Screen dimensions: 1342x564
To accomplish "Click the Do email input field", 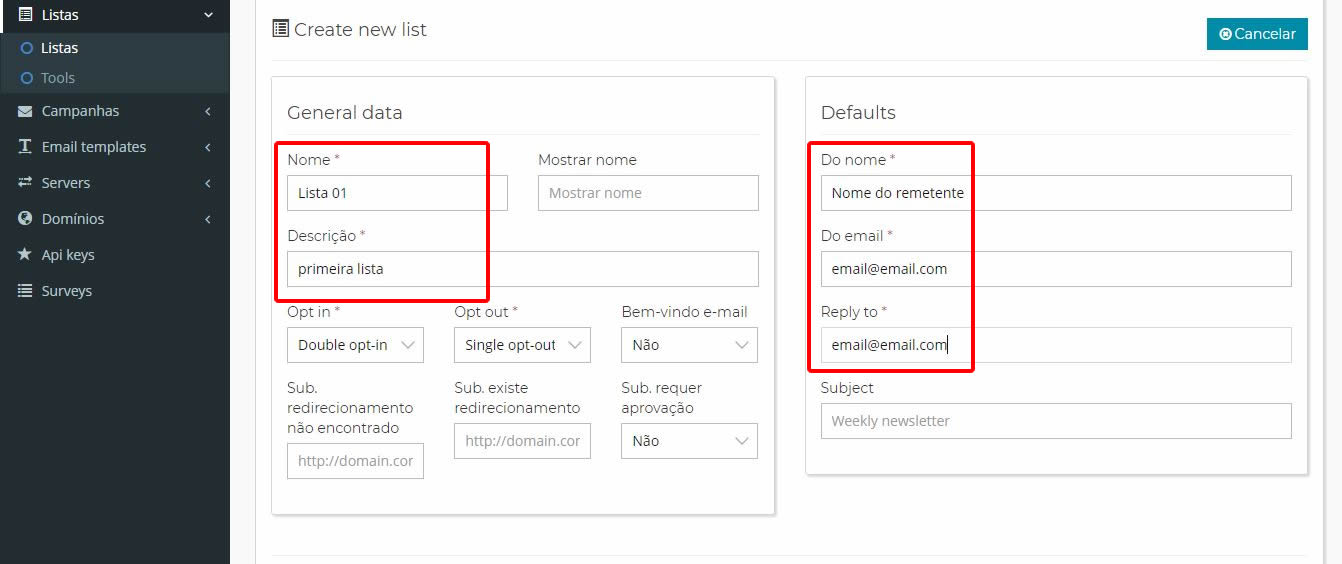I will (x=1056, y=269).
